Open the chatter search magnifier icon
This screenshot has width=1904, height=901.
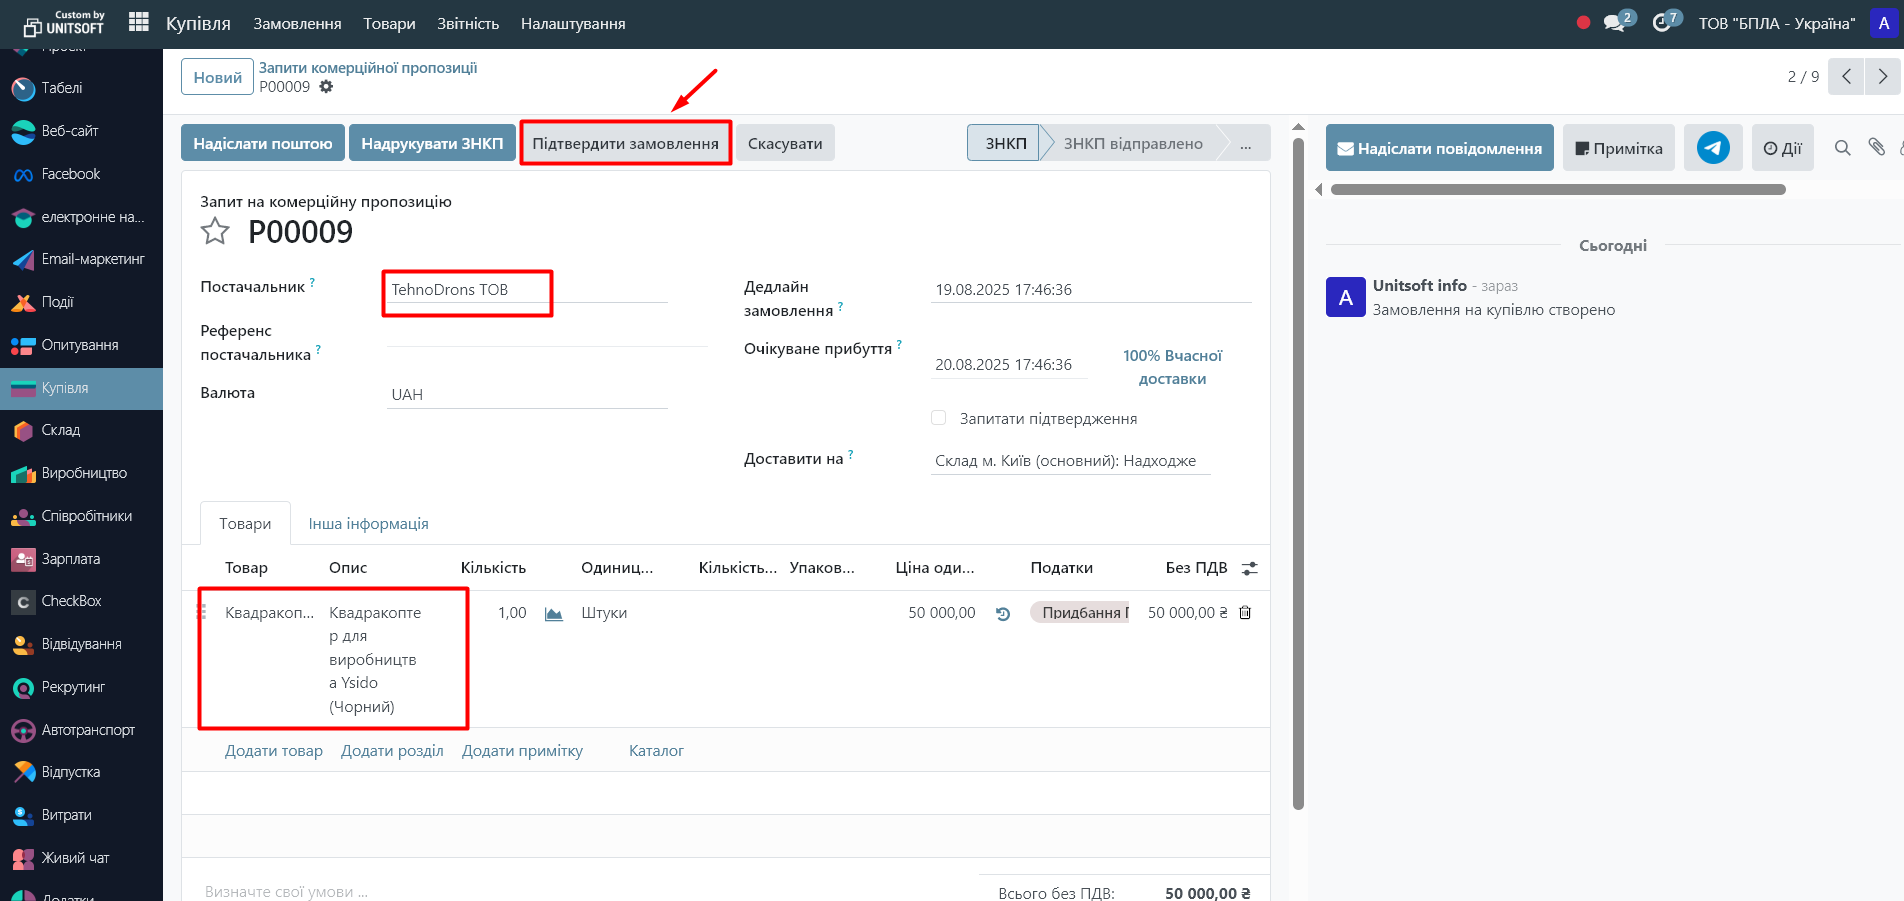(1842, 148)
